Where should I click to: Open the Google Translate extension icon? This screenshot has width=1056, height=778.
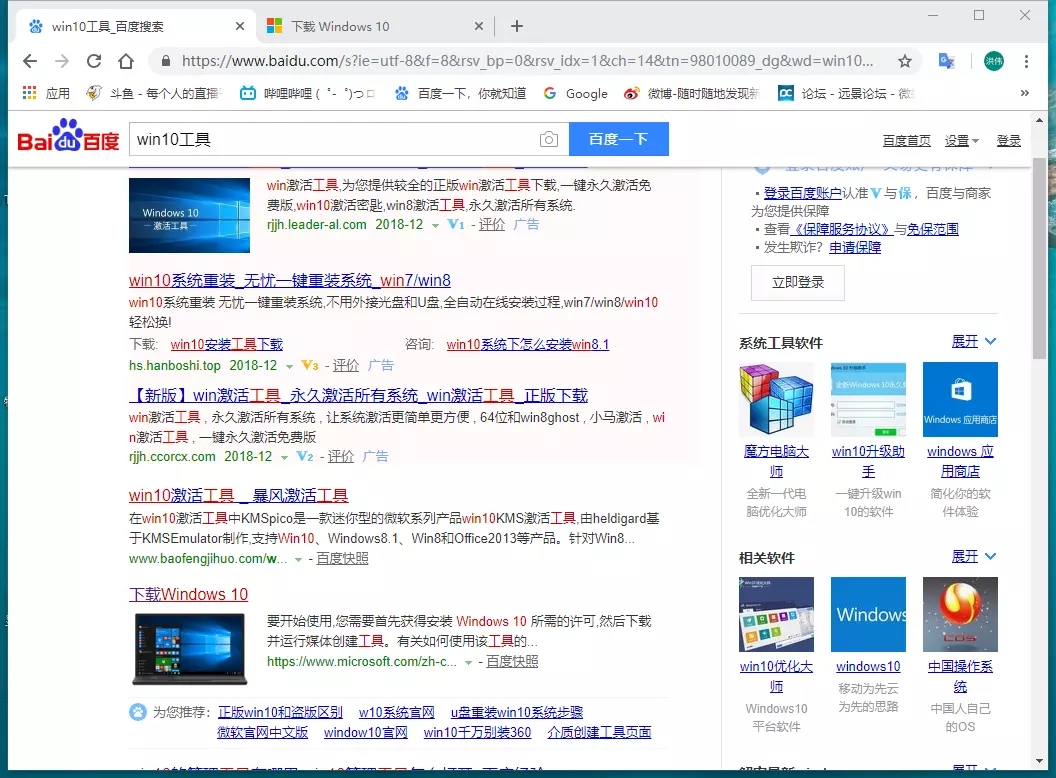946,61
